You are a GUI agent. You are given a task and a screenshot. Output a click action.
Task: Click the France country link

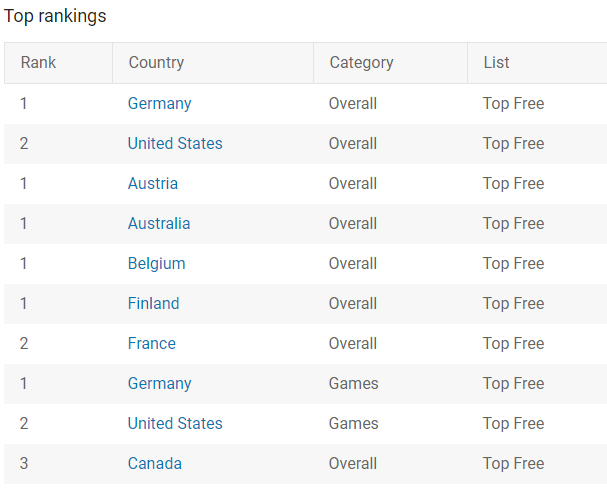point(152,344)
